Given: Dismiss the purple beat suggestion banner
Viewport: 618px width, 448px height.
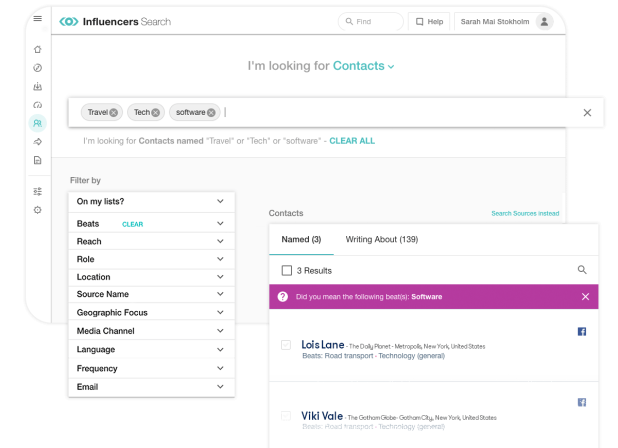Looking at the screenshot, I should point(585,297).
